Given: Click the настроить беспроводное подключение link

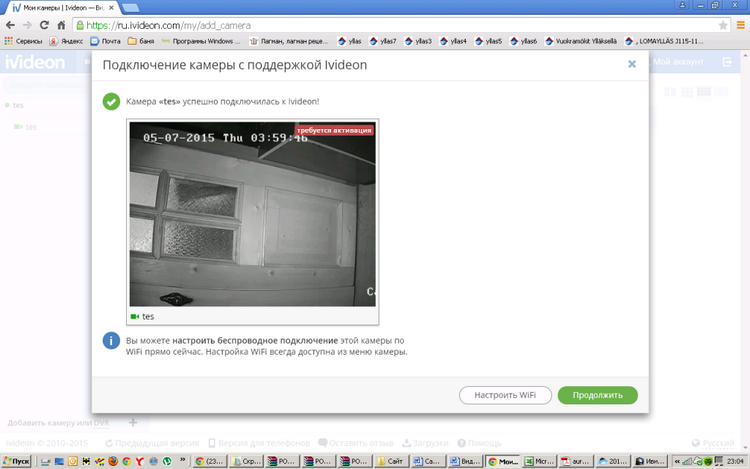Looking at the screenshot, I should (255, 340).
